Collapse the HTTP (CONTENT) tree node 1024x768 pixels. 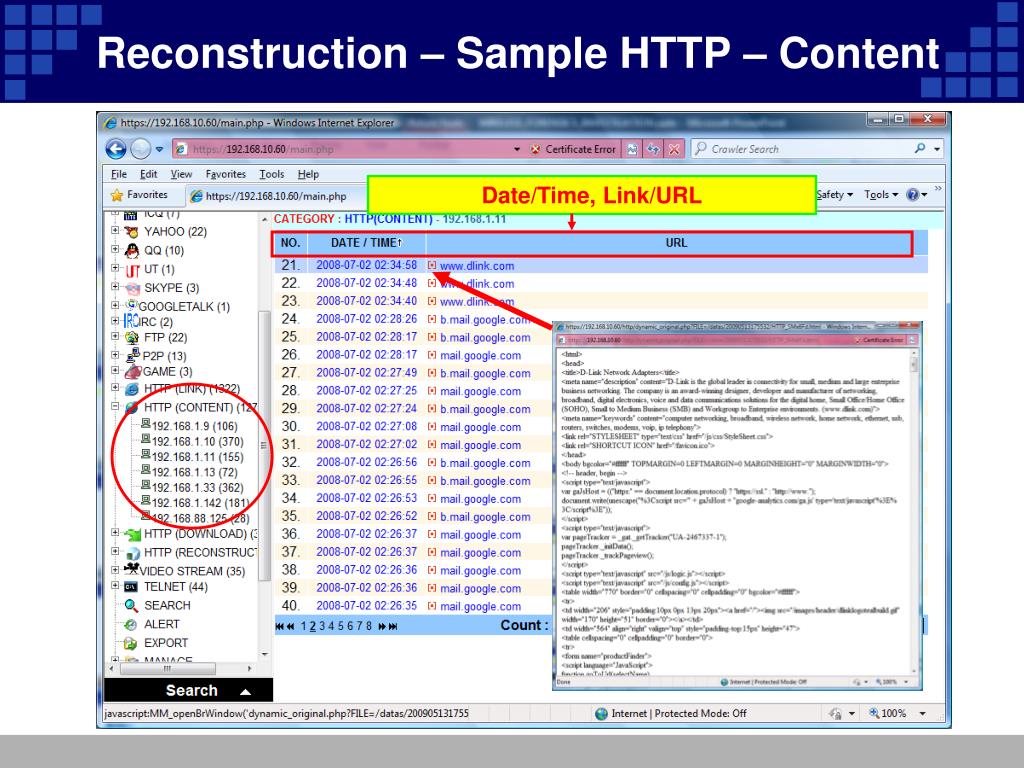point(115,406)
